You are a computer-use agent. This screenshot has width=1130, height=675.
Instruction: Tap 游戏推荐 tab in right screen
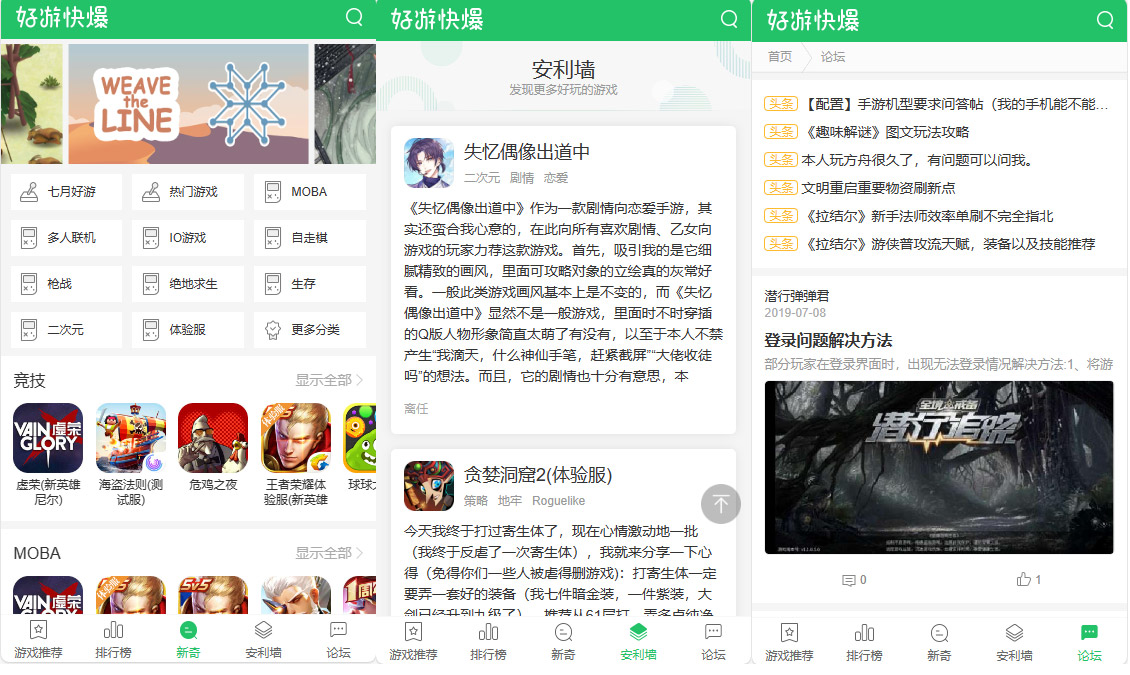coord(789,643)
